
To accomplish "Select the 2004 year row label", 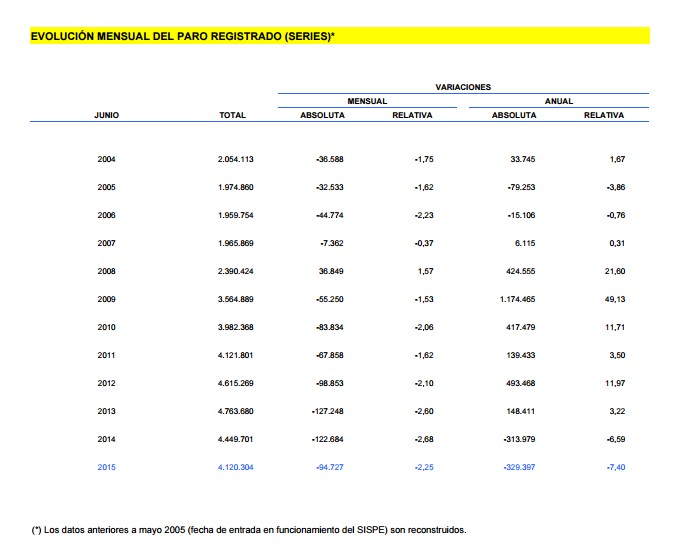I will pos(106,159).
